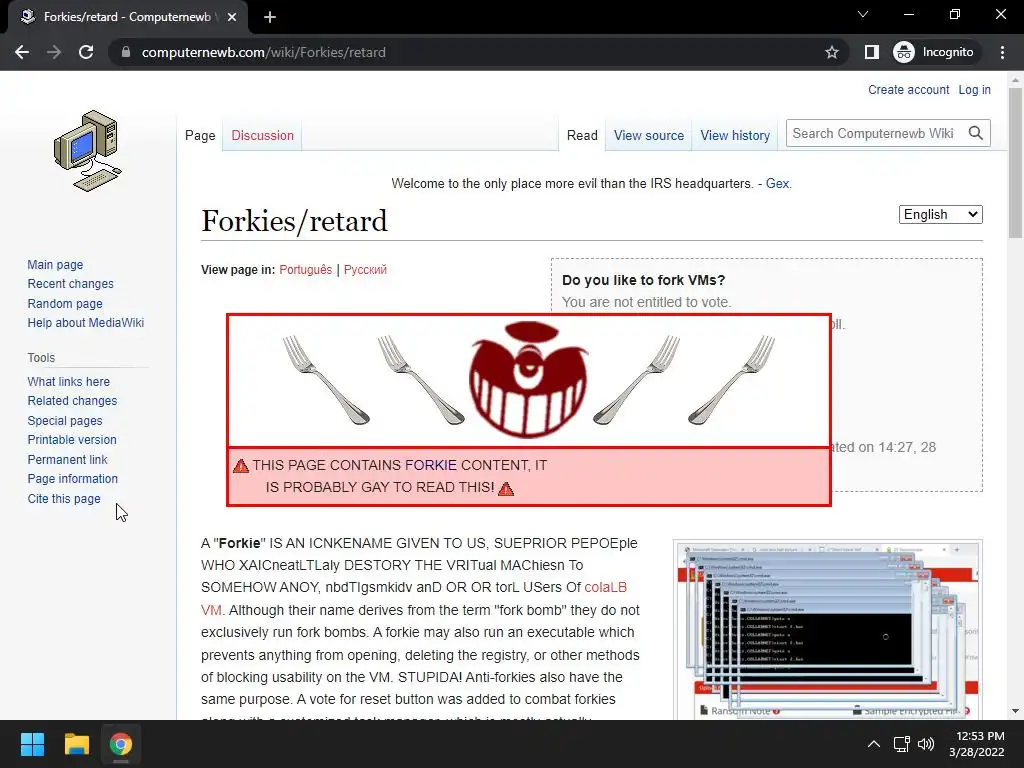The height and width of the screenshot is (768, 1024).
Task: Click the browser forward arrow
Action: click(54, 52)
